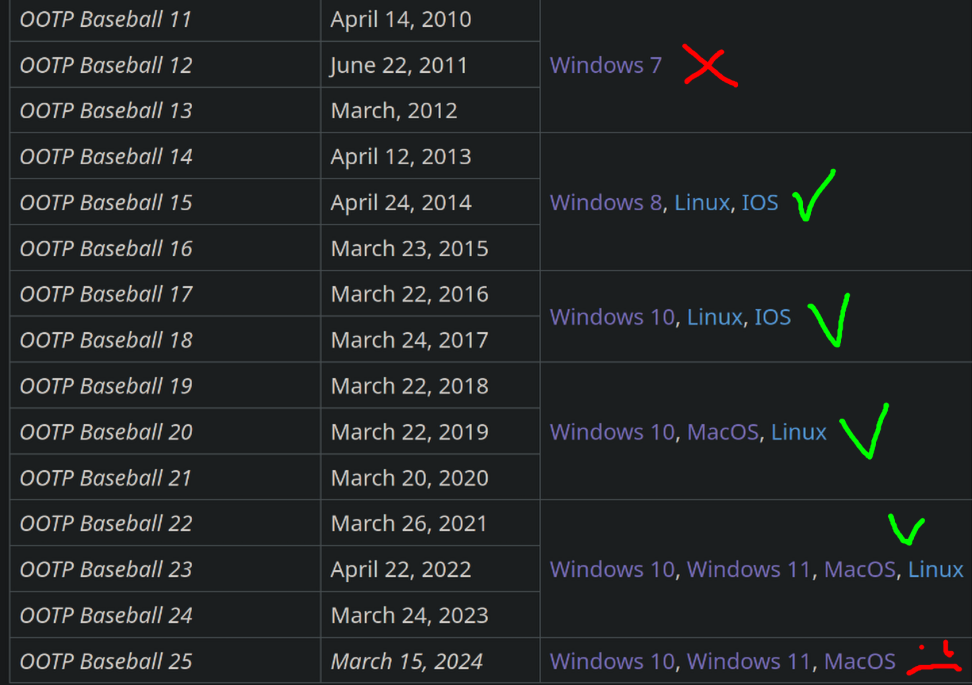Click the April 24, 2014 date
The image size is (972, 685).
401,202
